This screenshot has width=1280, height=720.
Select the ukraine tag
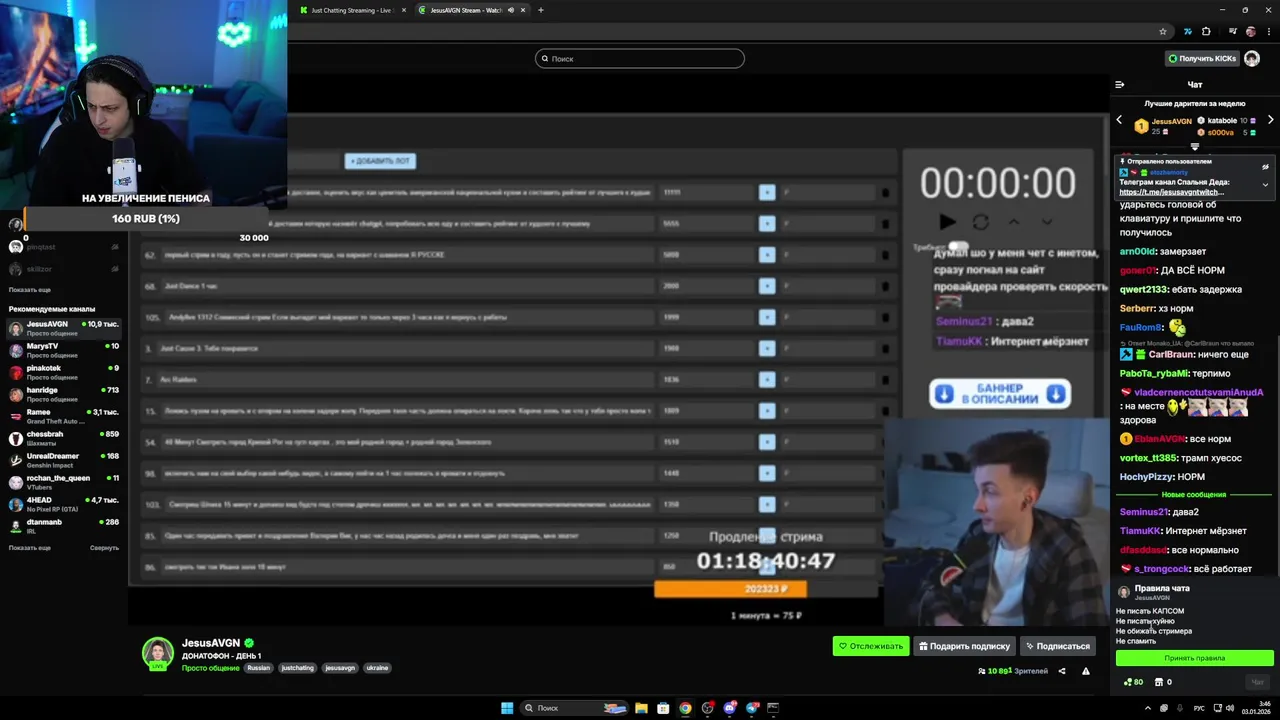click(x=377, y=668)
